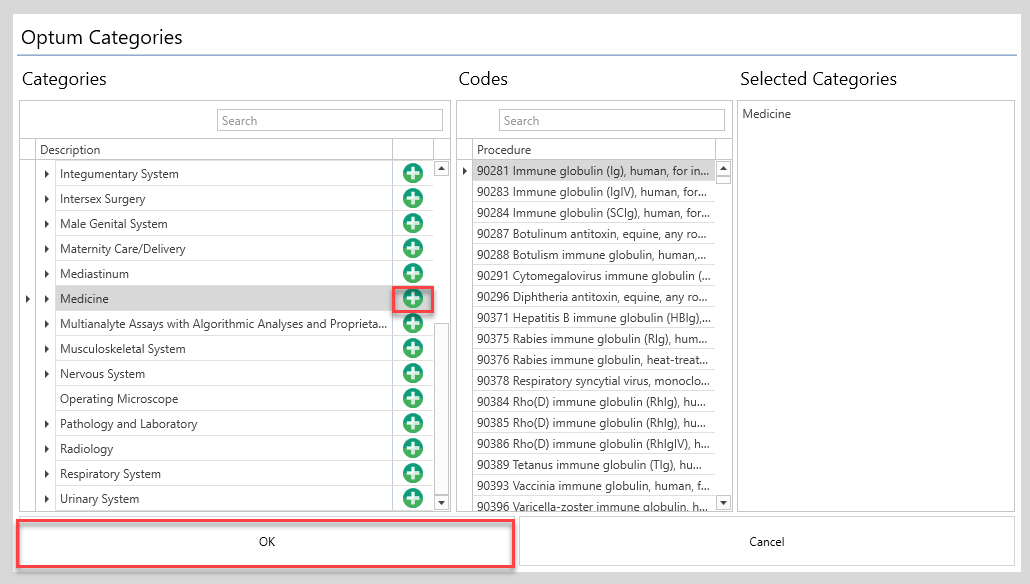The image size is (1030, 584).
Task: Select code 90288 Botulism immune globulin
Action: tap(593, 255)
